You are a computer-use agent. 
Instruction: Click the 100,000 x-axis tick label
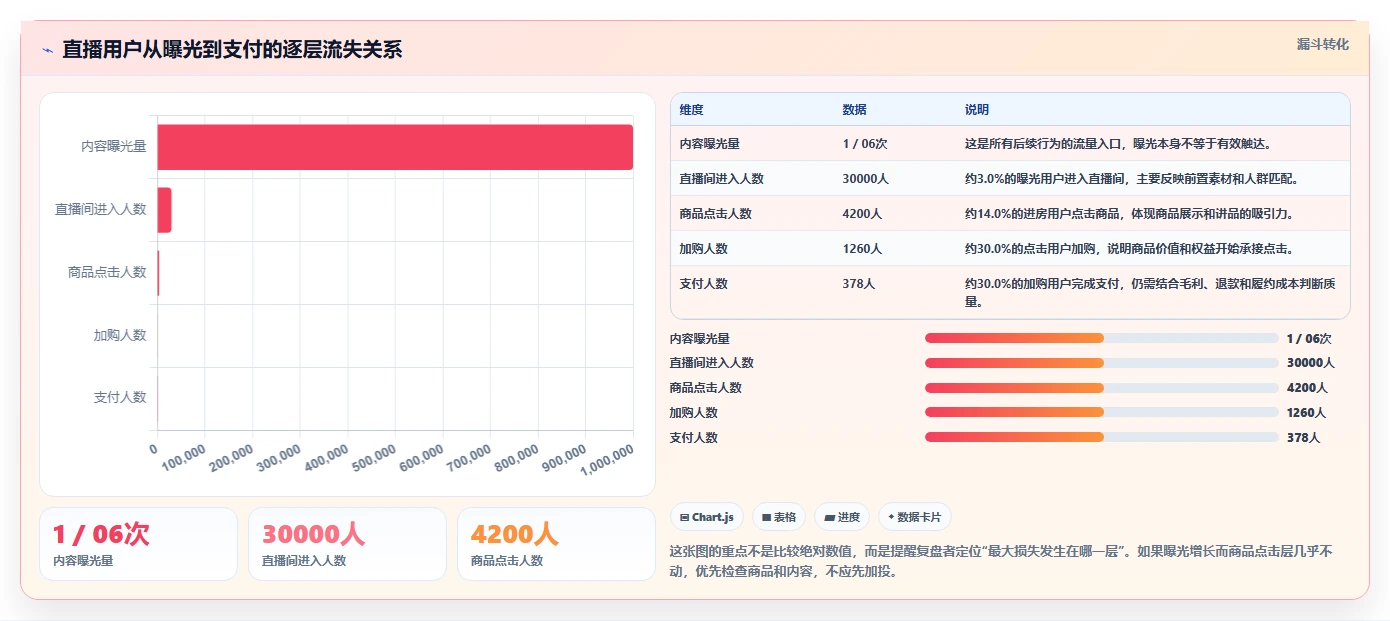click(184, 458)
